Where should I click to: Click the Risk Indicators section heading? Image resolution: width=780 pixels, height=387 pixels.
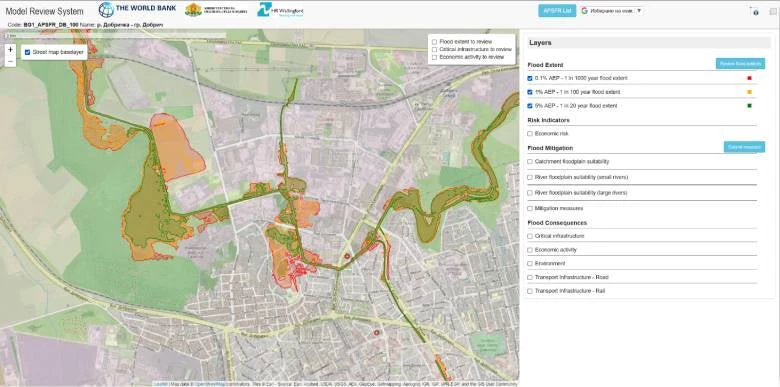click(x=548, y=120)
